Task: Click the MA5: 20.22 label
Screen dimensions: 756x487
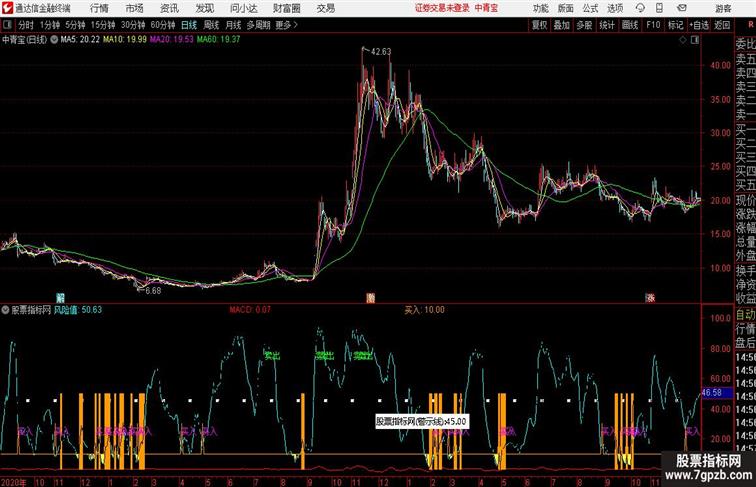Action: (x=80, y=40)
